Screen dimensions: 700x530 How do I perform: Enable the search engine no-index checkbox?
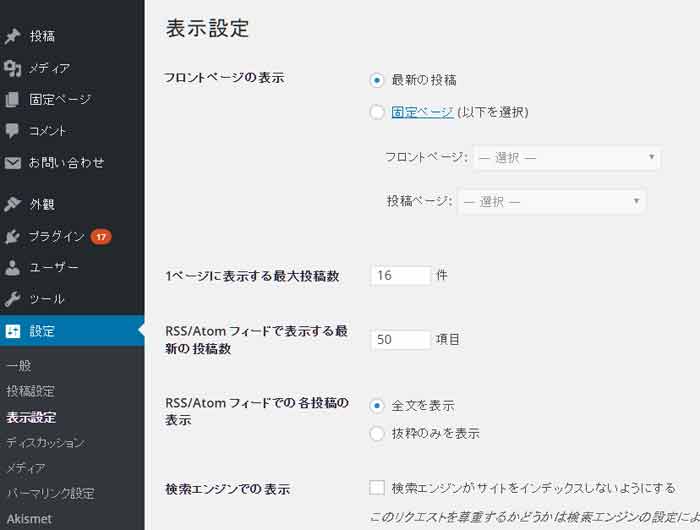pyautogui.click(x=377, y=488)
